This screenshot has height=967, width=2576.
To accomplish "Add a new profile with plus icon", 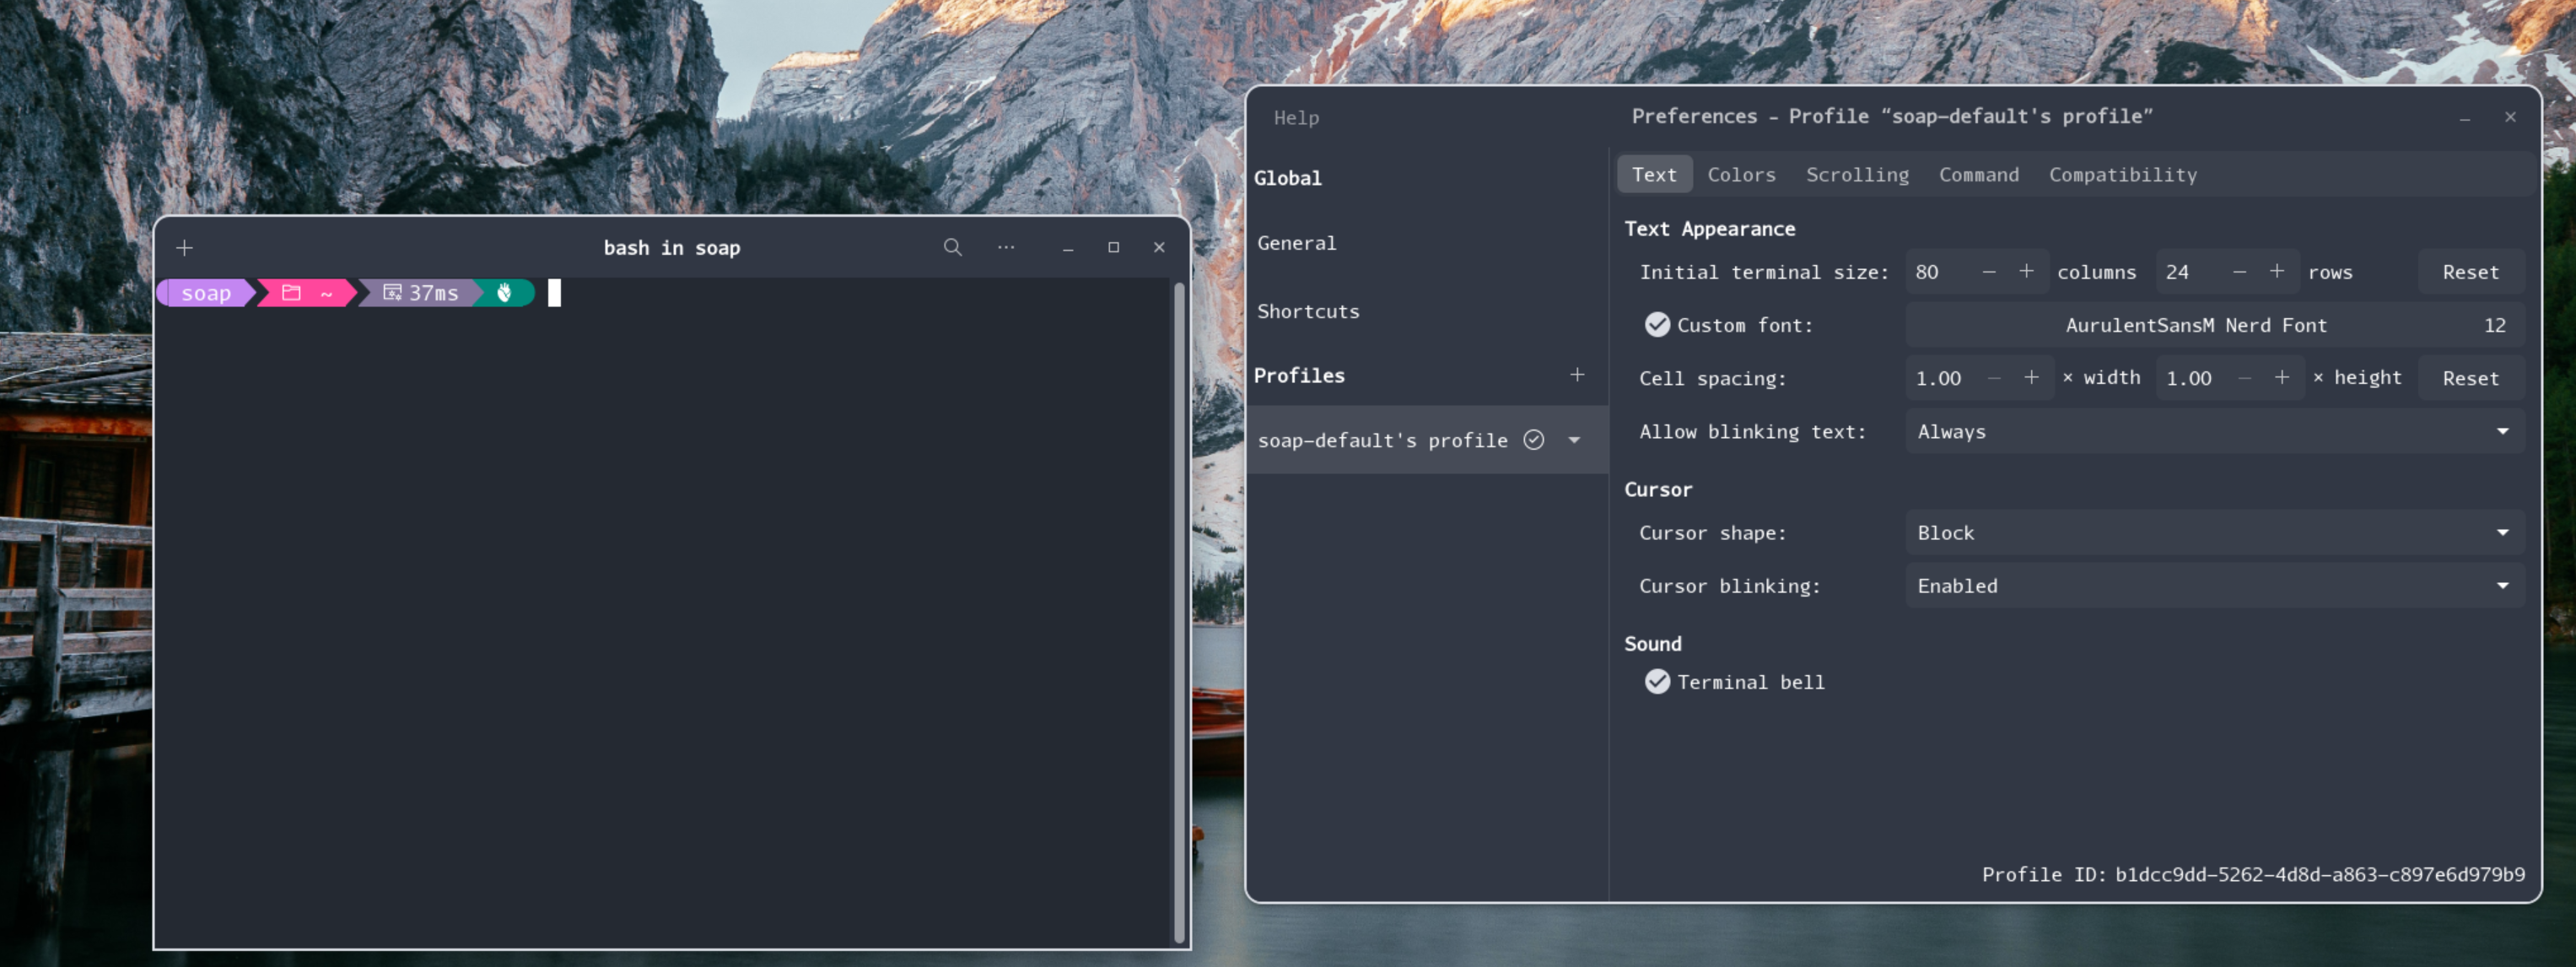I will click(x=1577, y=375).
